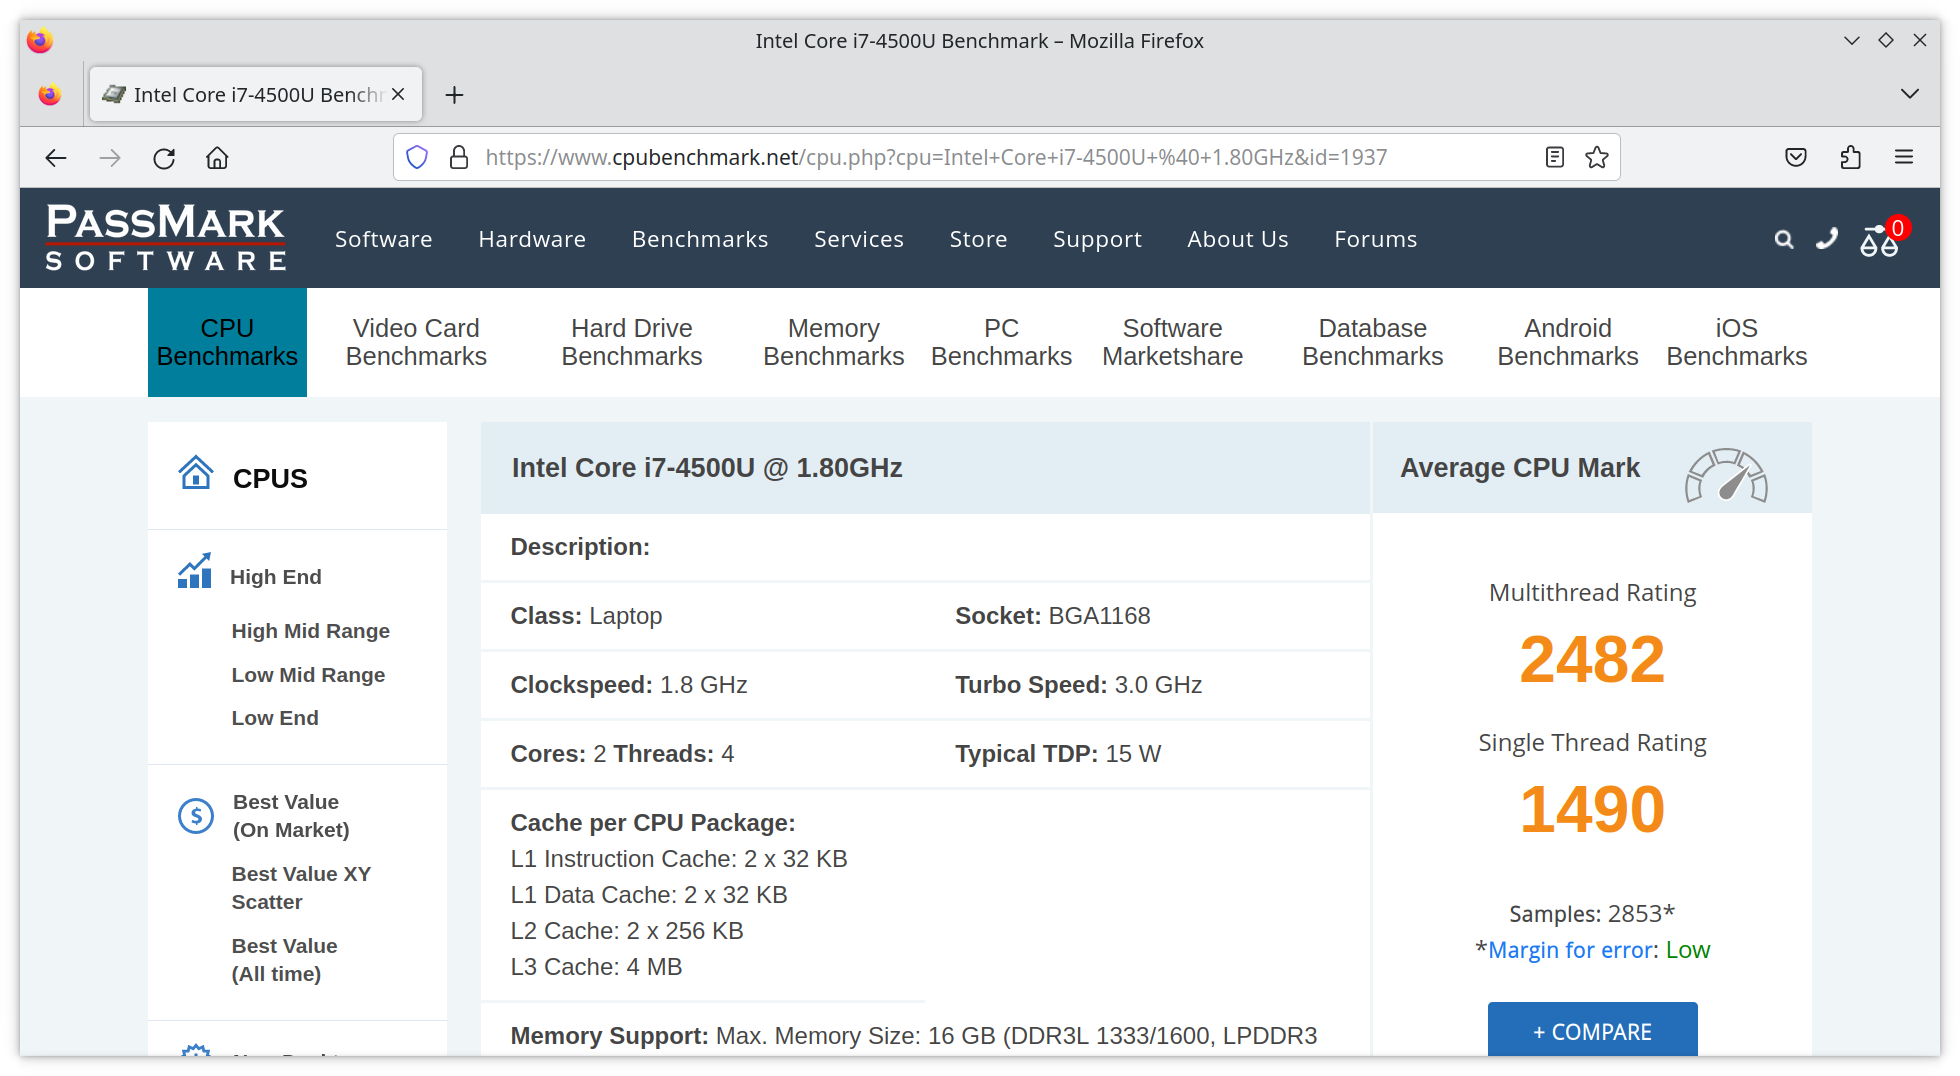The height and width of the screenshot is (1076, 1960).
Task: Go to the Firefox home page
Action: pyautogui.click(x=217, y=157)
